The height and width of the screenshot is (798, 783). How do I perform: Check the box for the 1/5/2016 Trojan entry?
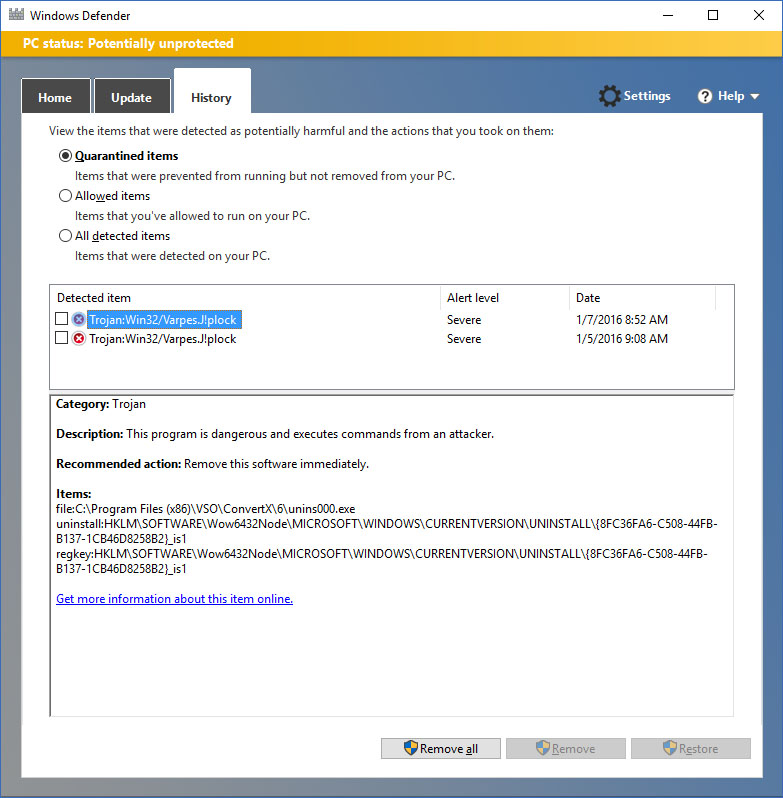62,338
